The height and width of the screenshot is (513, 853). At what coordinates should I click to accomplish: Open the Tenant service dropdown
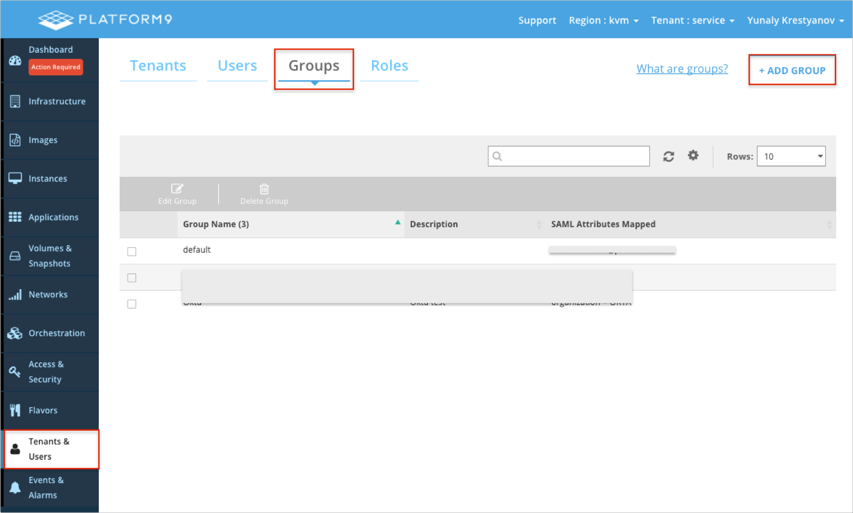pos(692,20)
